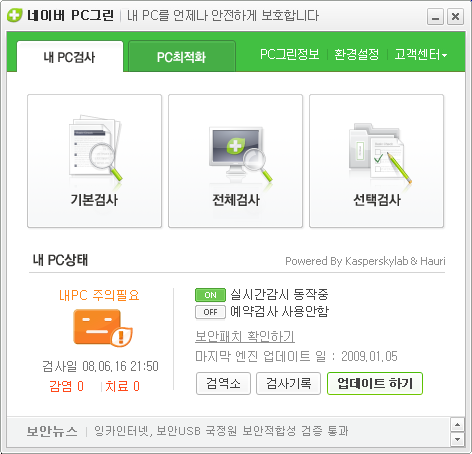Click the Powered By Kasperskylab & Hauri text
Viewport: 472px width, 454px height.
point(365,261)
